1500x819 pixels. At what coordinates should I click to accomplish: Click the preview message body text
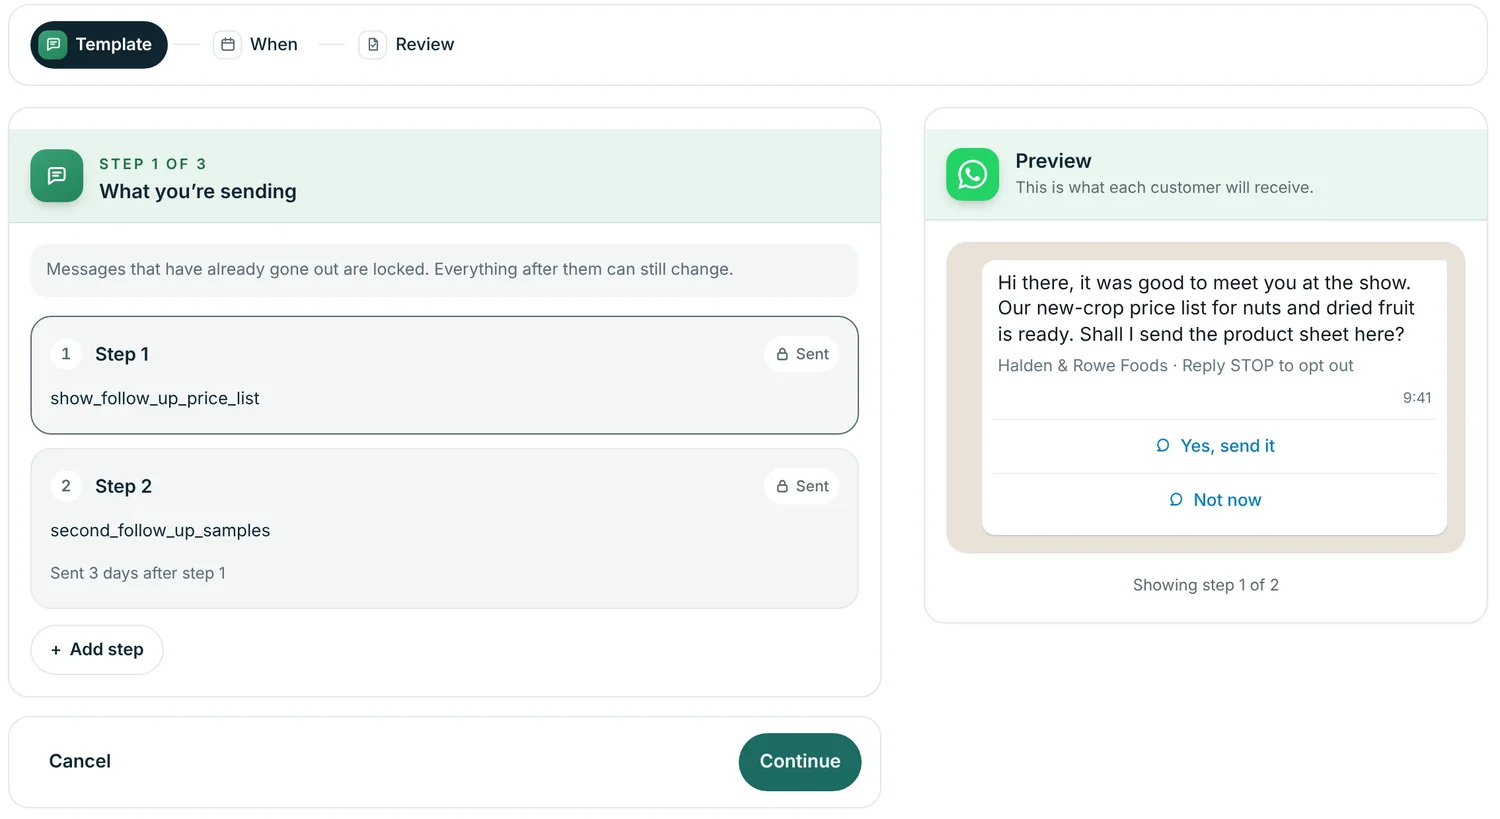[x=1207, y=308]
